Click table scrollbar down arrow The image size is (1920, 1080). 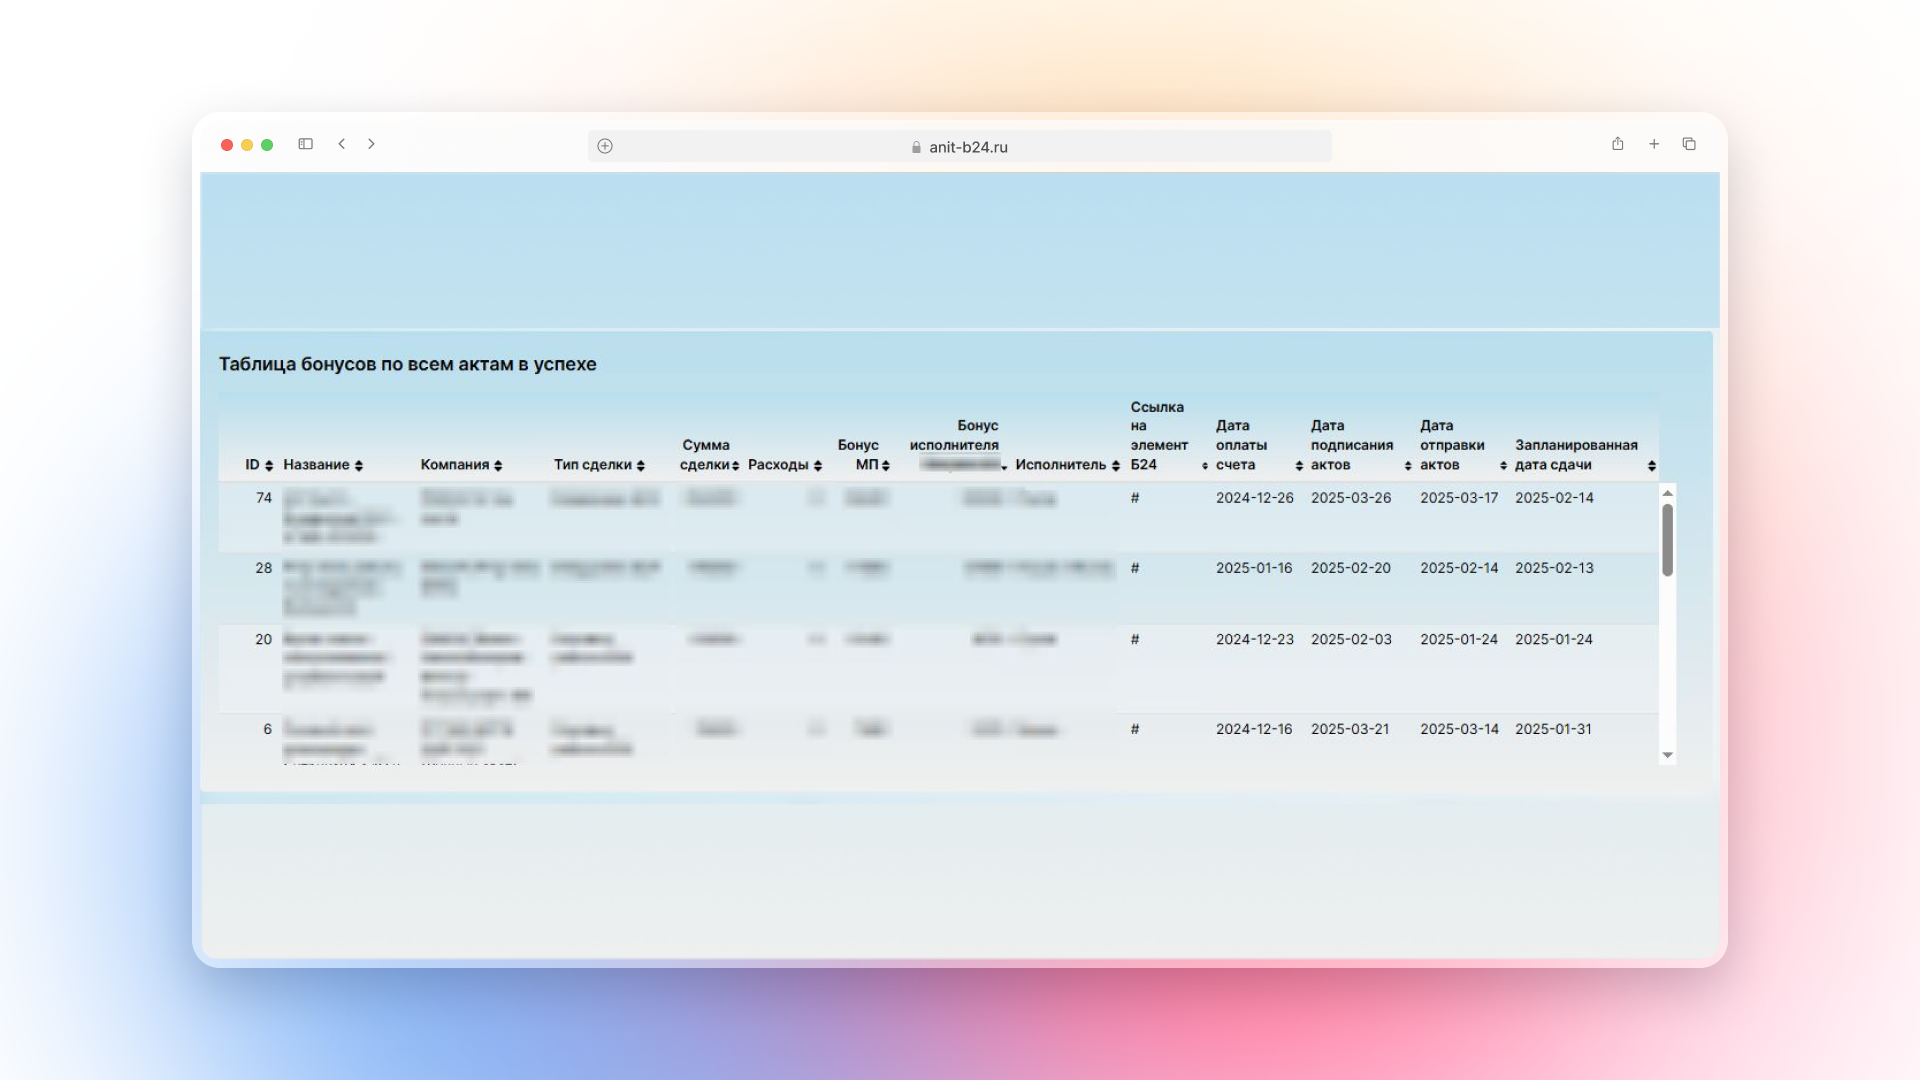click(1667, 755)
